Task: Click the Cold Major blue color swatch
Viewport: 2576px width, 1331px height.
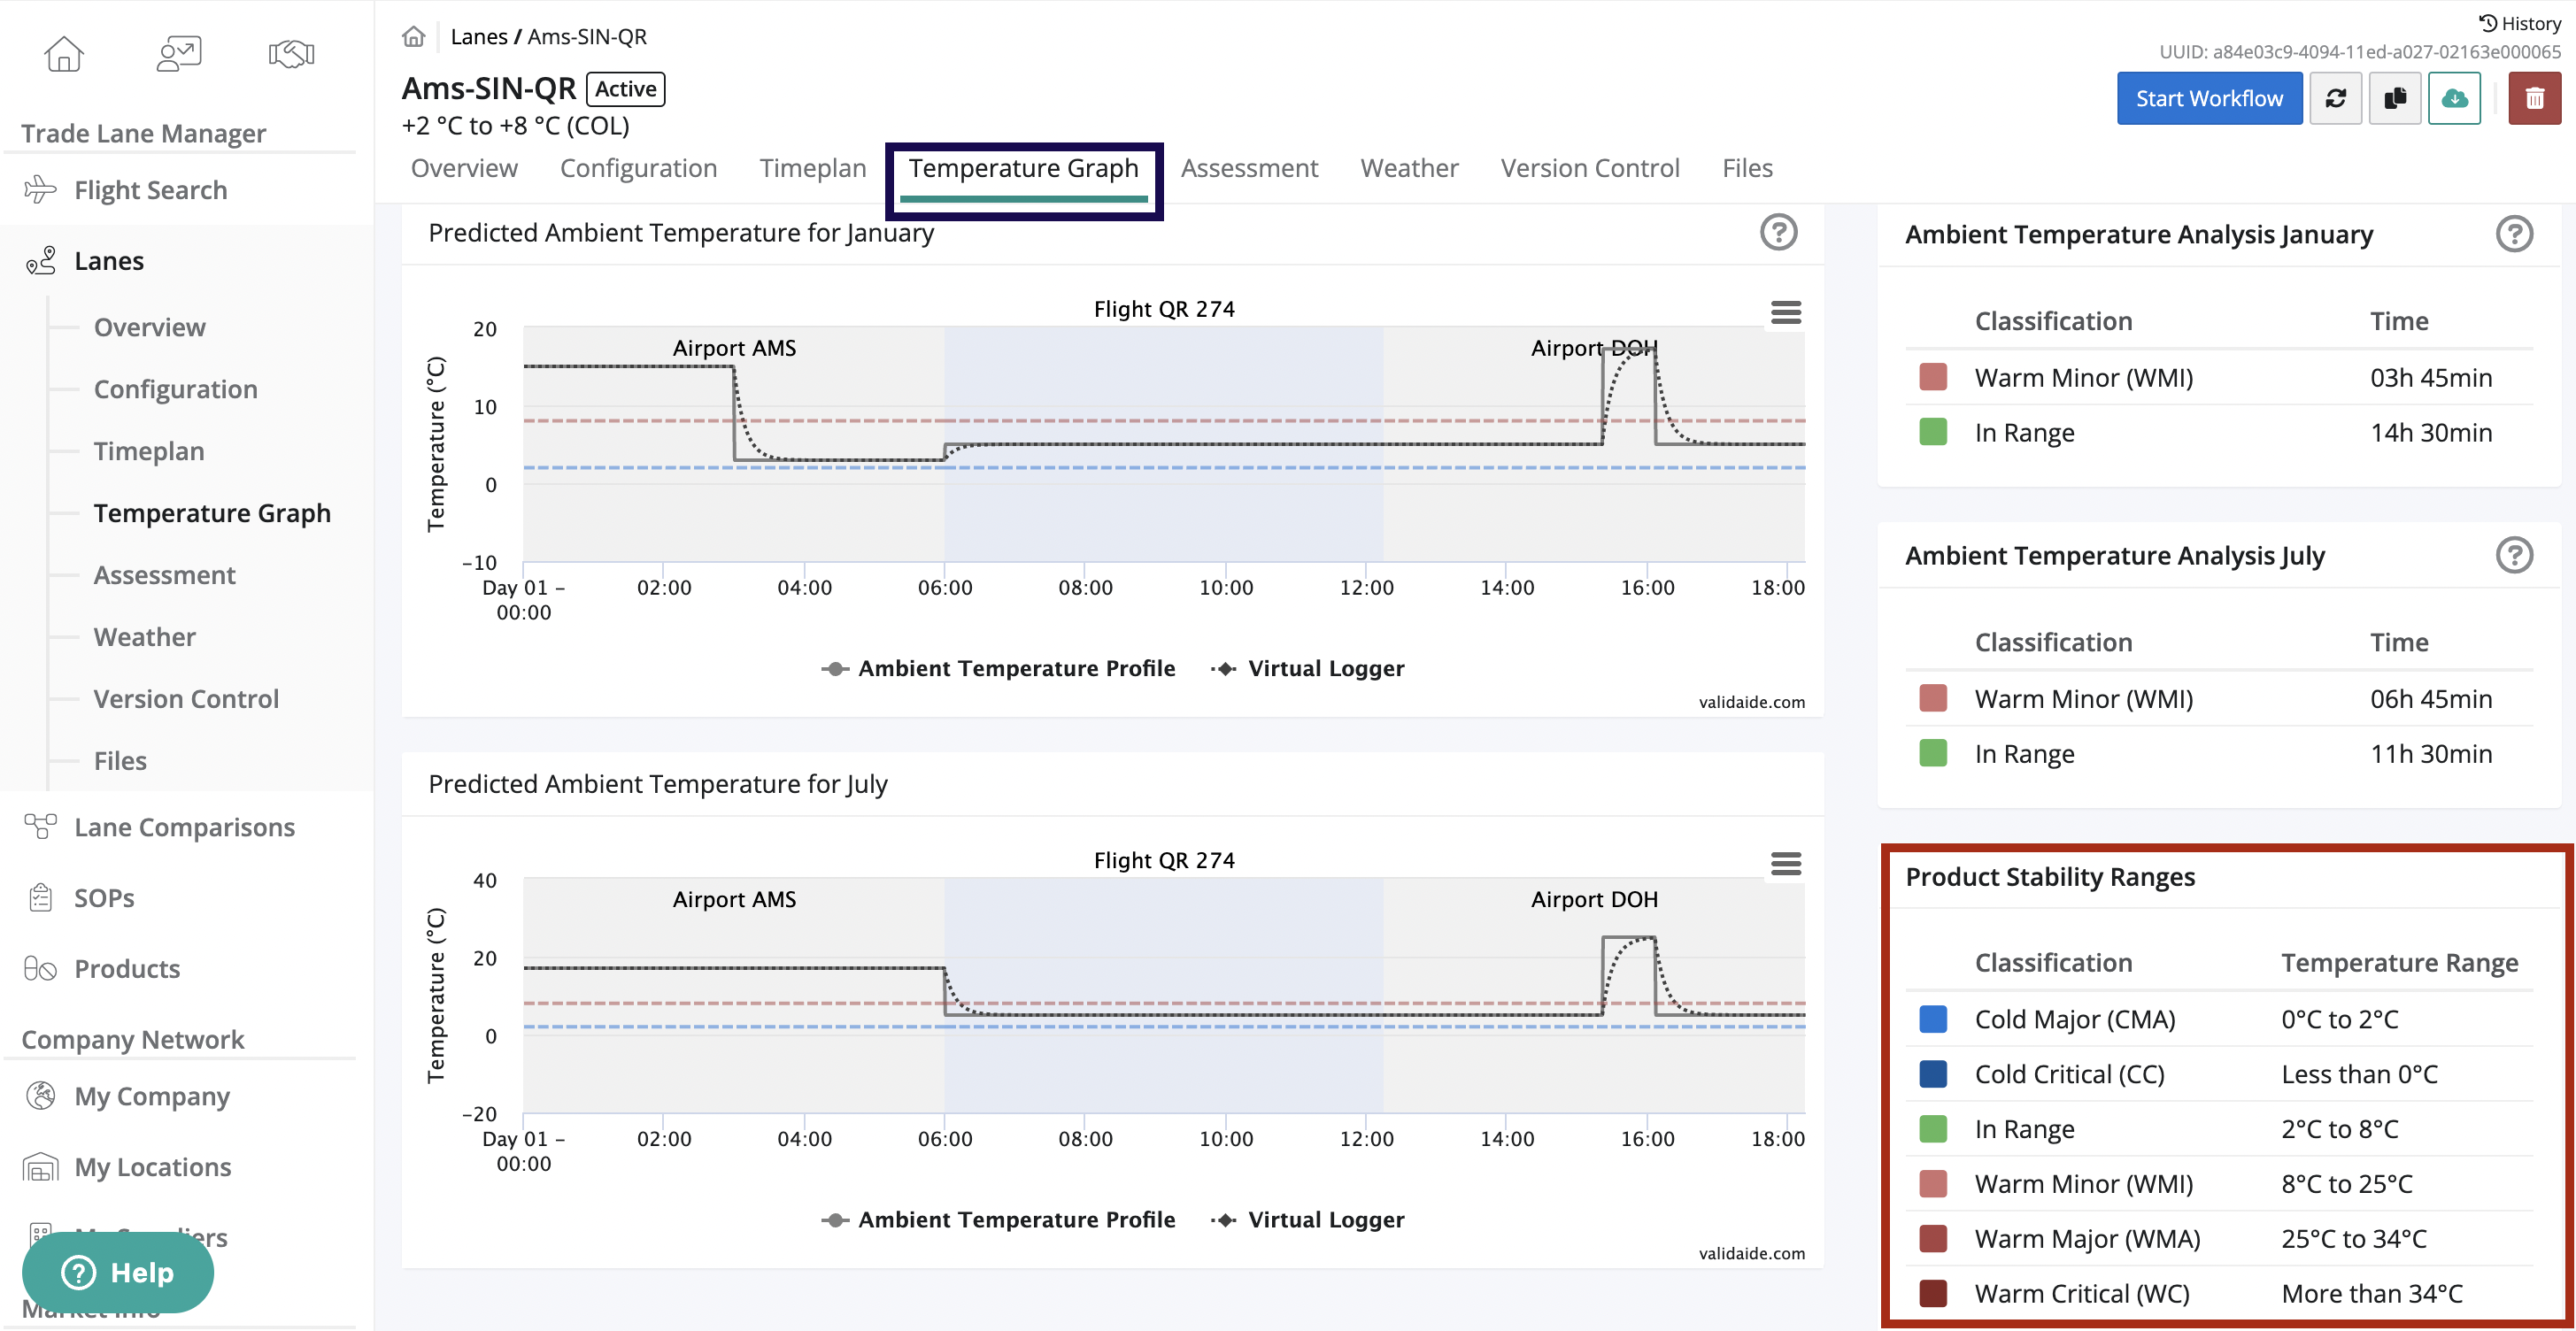Action: (x=1932, y=1019)
